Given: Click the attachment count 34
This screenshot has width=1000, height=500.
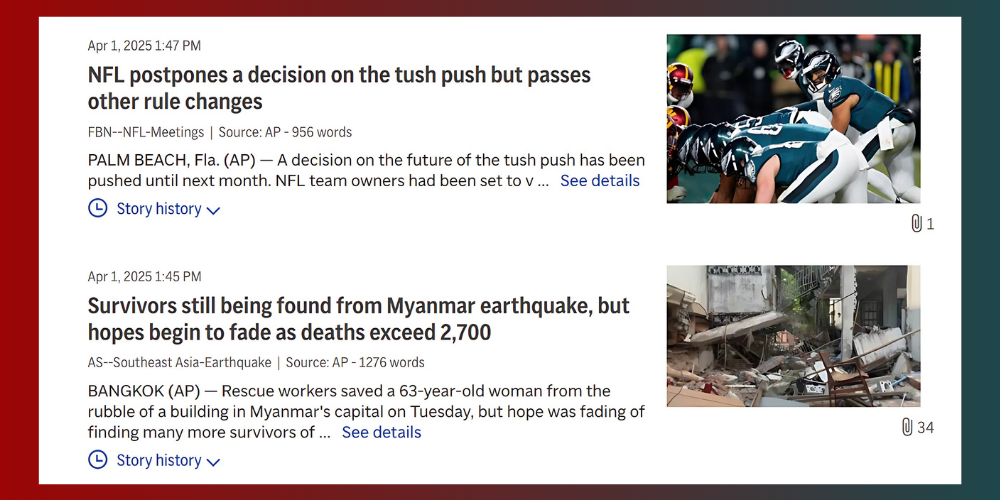Looking at the screenshot, I should click(926, 428).
